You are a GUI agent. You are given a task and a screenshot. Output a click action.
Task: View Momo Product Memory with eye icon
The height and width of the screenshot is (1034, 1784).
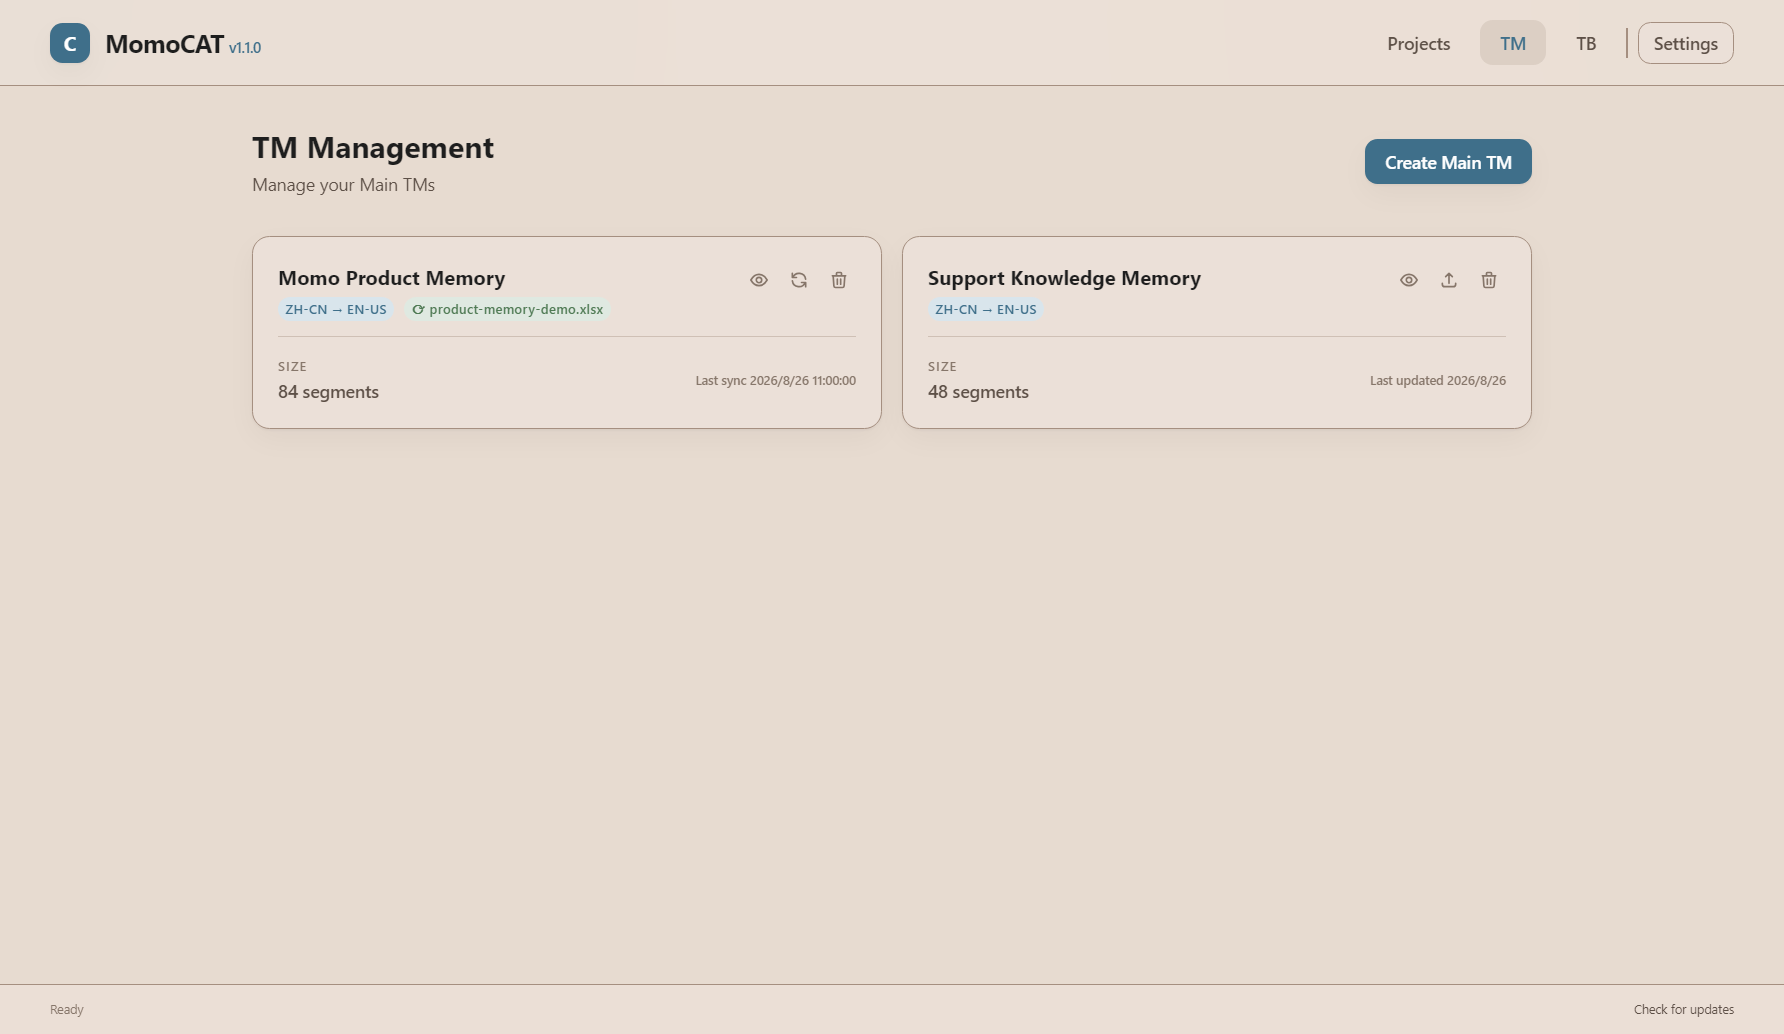[x=759, y=280]
